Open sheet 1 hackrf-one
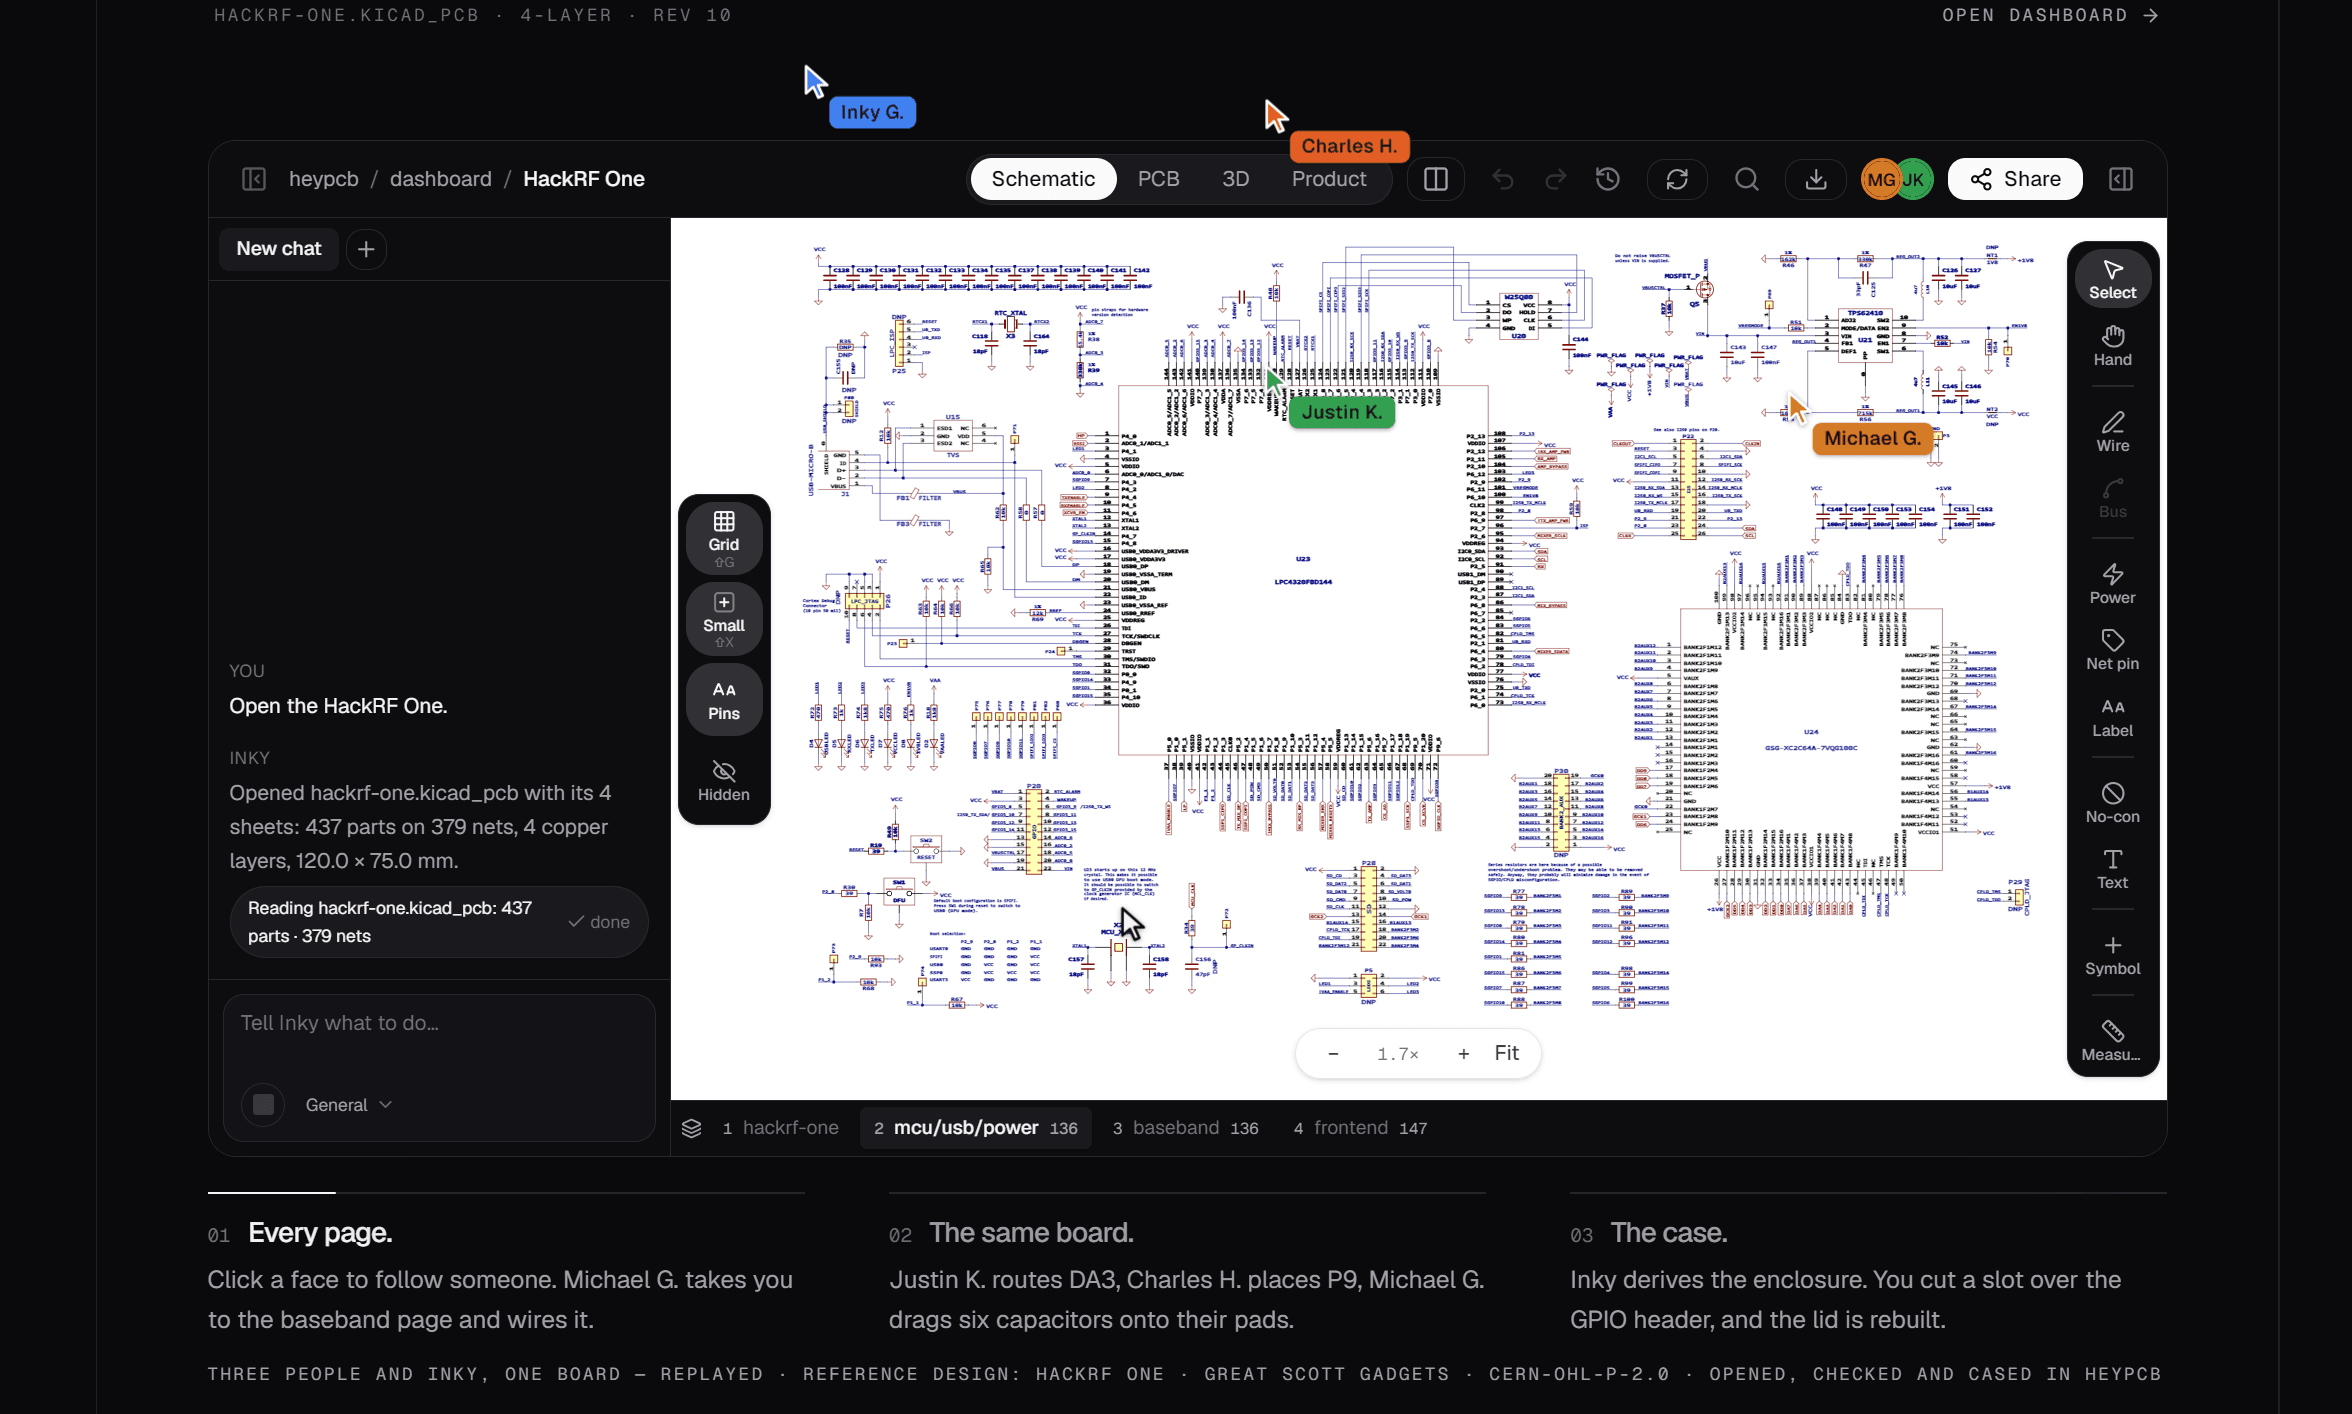Image resolution: width=2352 pixels, height=1414 pixels. 781,1127
